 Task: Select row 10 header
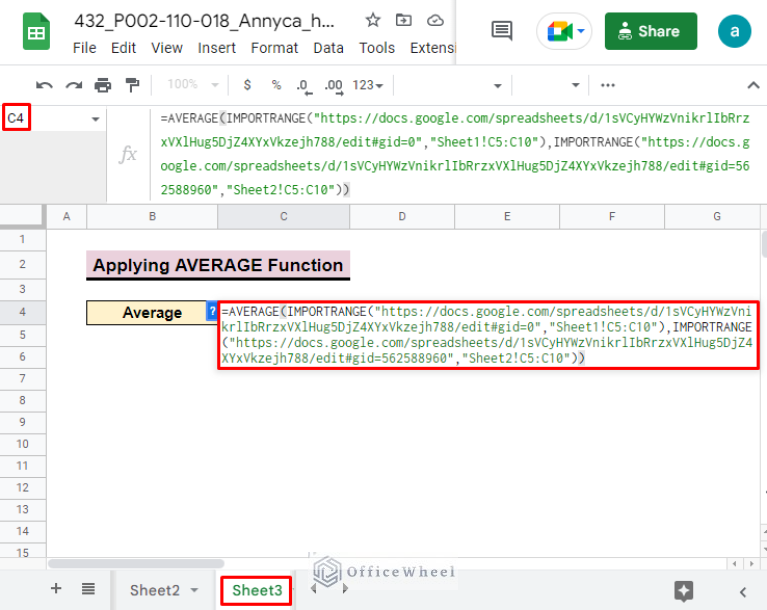(x=23, y=444)
